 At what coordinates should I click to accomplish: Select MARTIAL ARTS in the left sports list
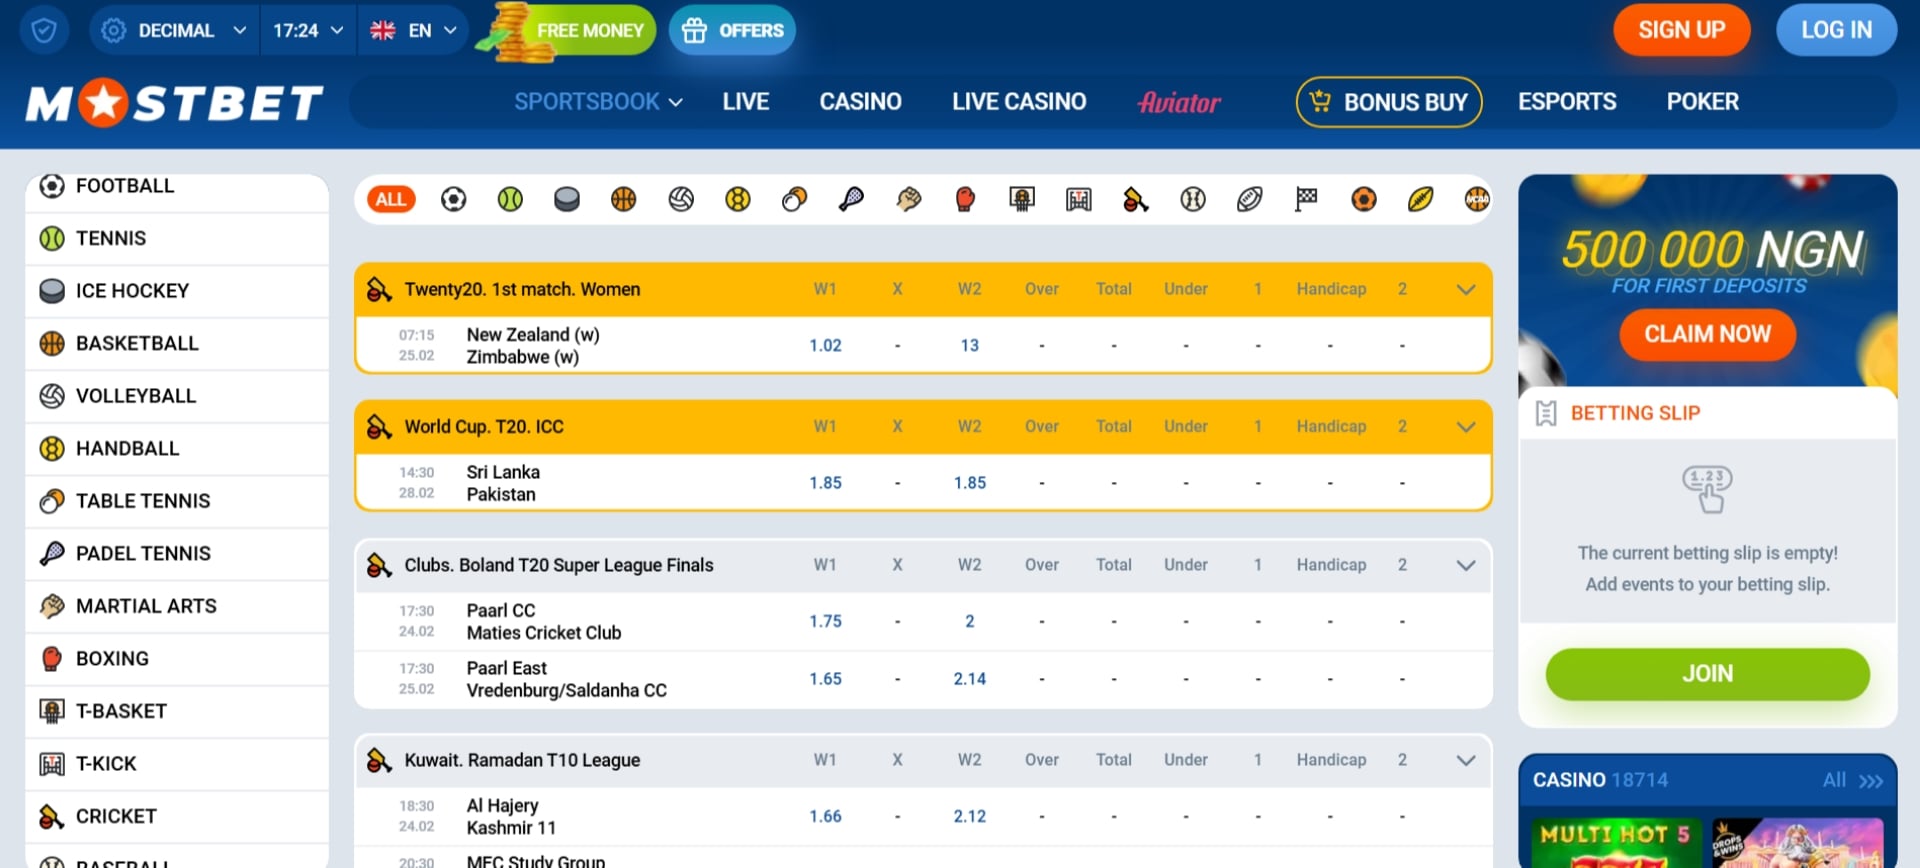[x=177, y=606]
